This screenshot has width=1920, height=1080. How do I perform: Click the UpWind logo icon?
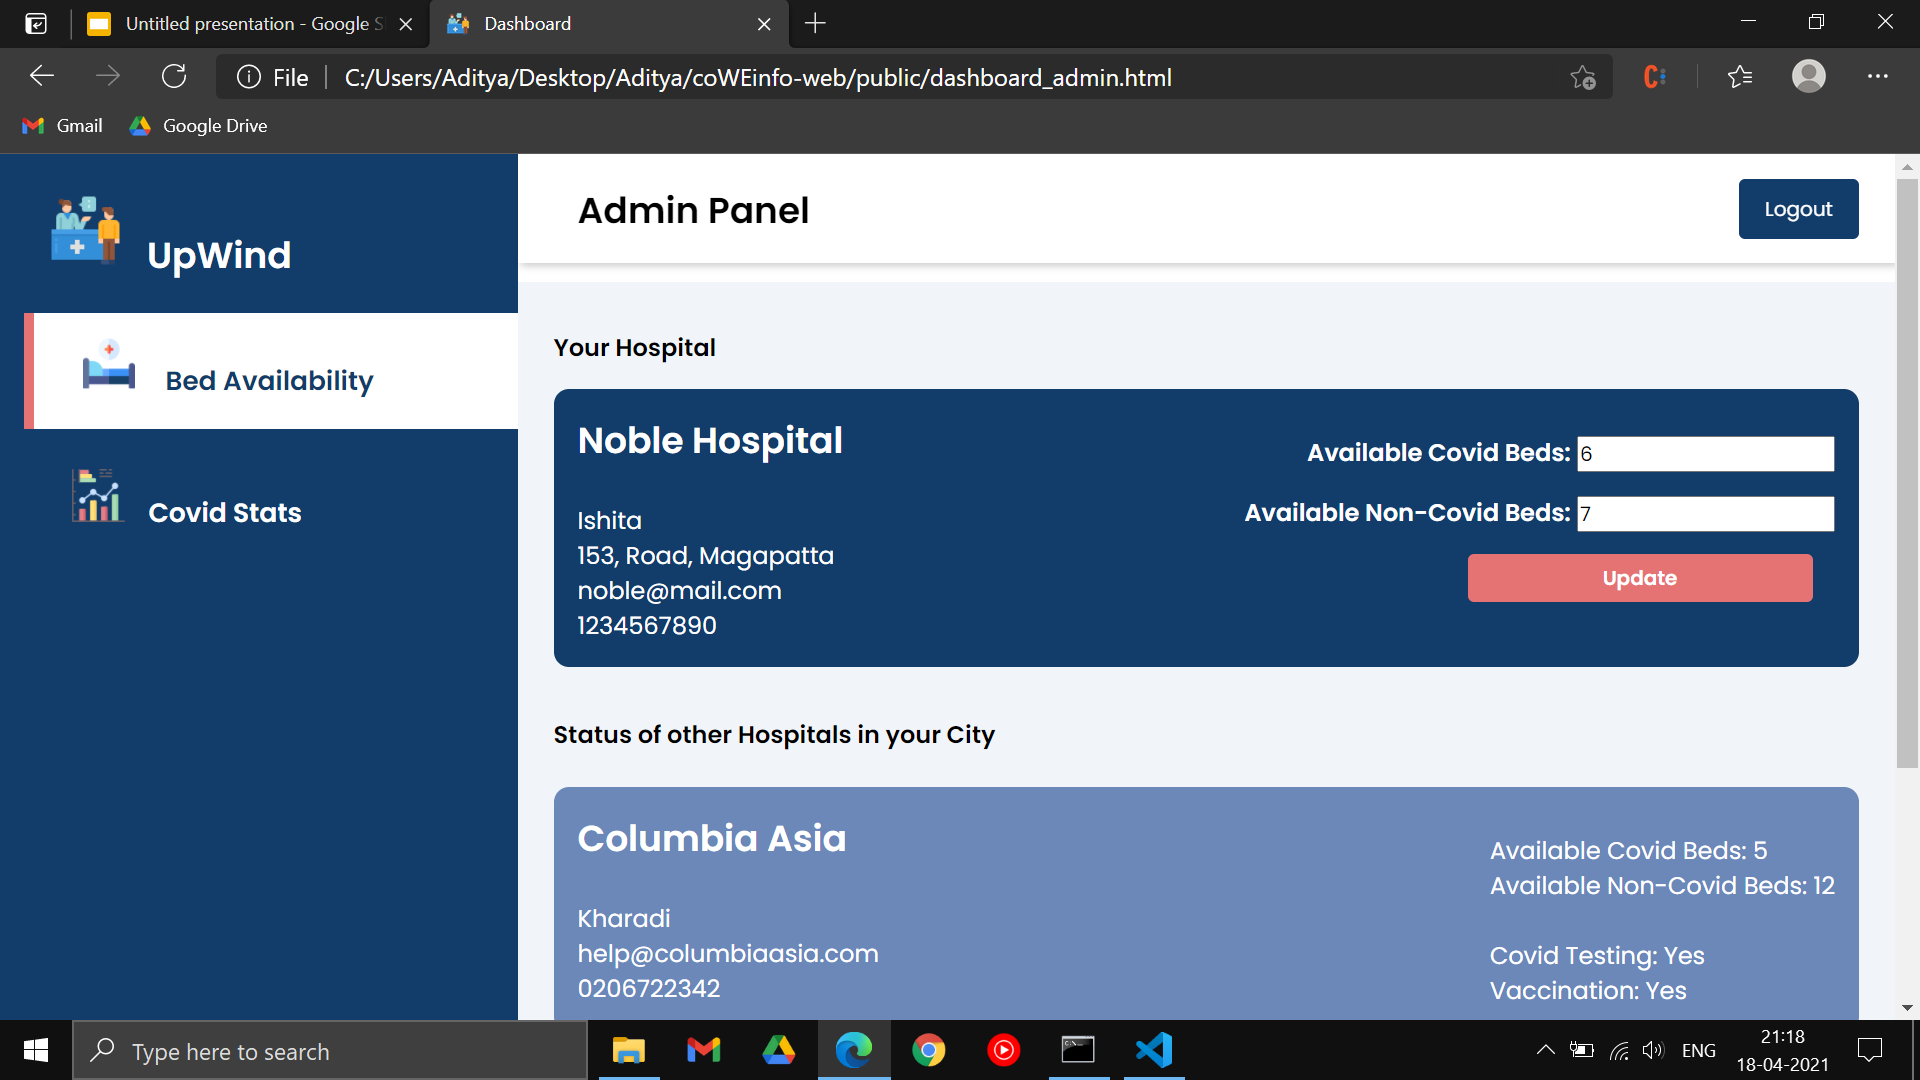(x=85, y=230)
